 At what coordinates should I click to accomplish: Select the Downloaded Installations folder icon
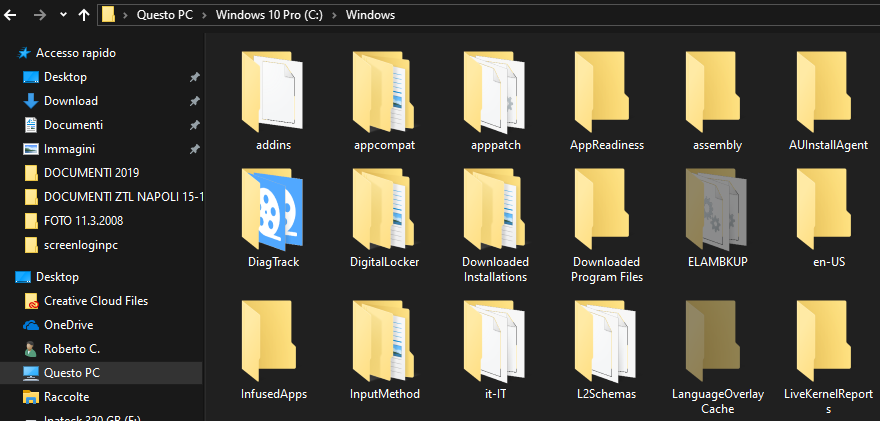(x=495, y=209)
